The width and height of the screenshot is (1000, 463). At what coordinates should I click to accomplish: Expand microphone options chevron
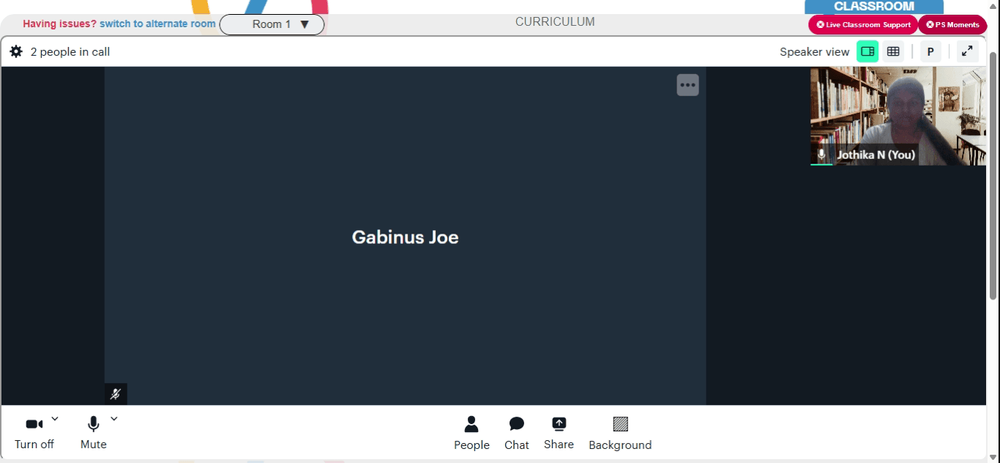coord(114,418)
